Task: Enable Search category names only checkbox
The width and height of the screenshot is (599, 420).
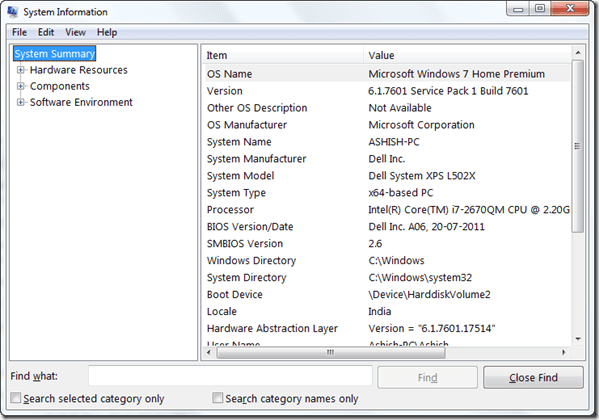Action: point(217,398)
